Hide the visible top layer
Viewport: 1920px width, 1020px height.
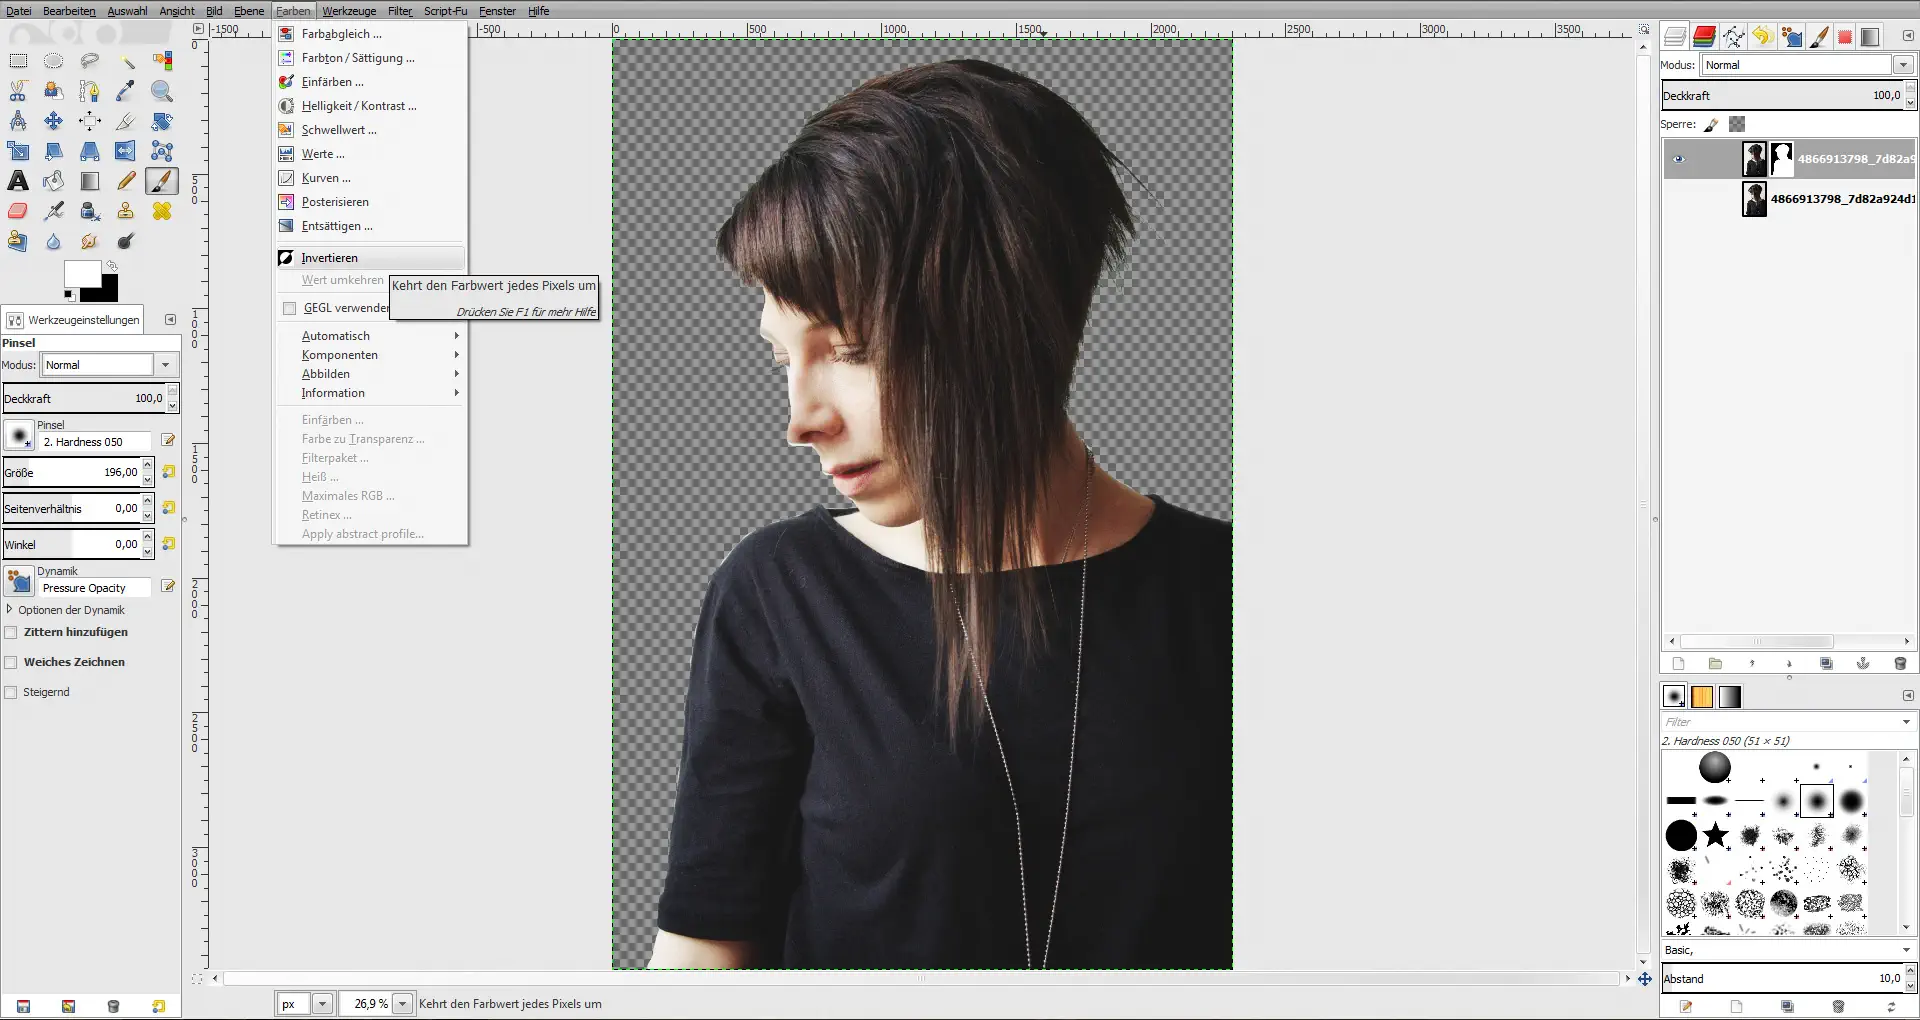pyautogui.click(x=1679, y=159)
